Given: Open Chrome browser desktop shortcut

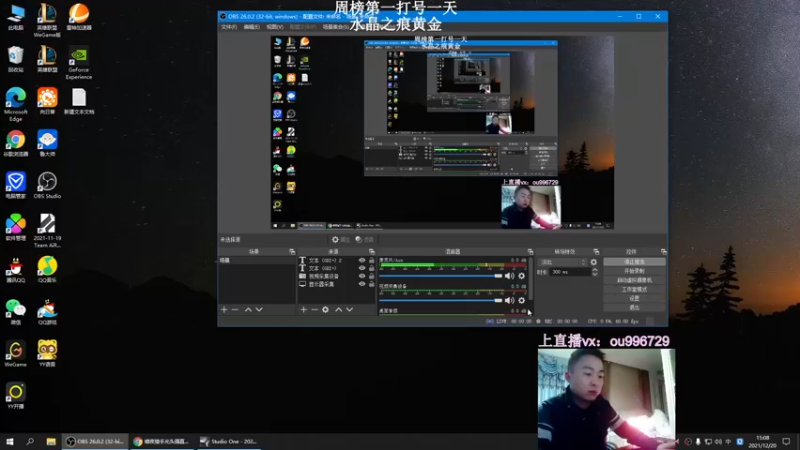Looking at the screenshot, I should (x=15, y=143).
